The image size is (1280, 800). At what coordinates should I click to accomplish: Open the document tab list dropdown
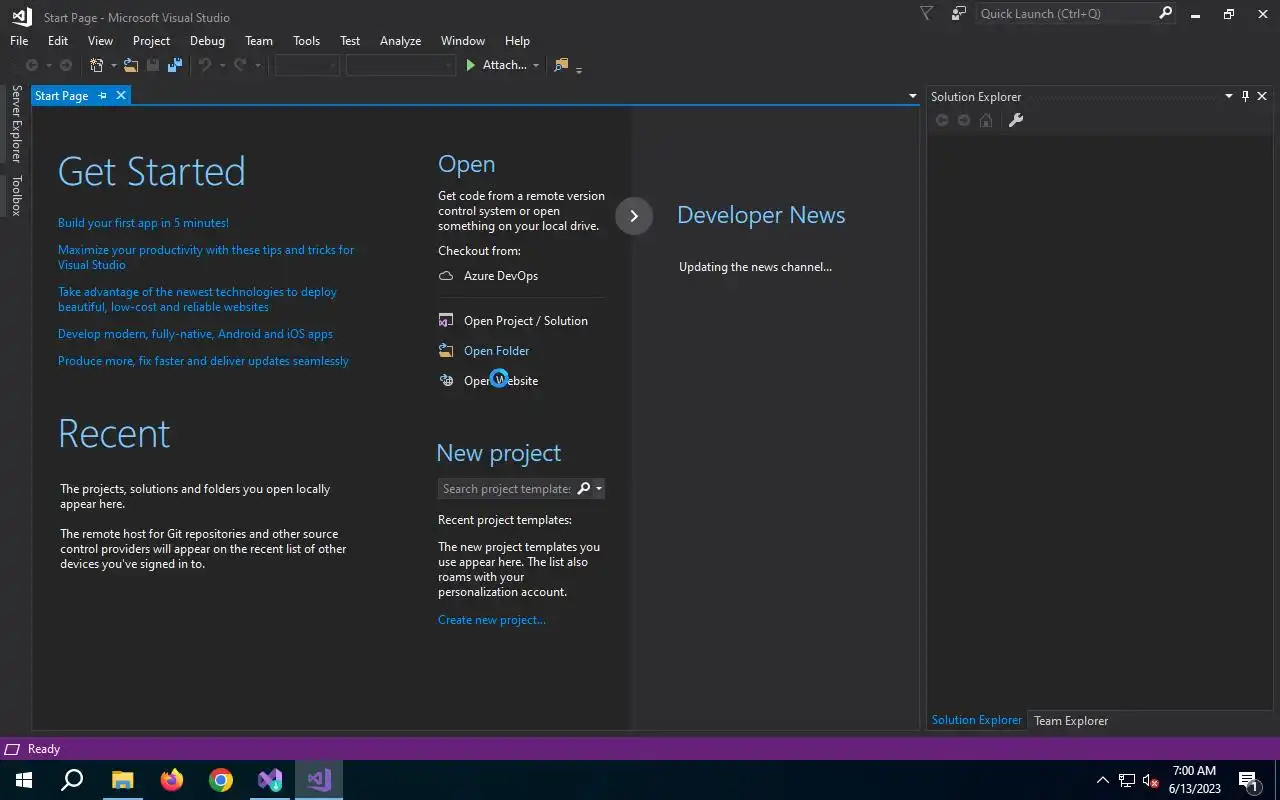click(912, 96)
